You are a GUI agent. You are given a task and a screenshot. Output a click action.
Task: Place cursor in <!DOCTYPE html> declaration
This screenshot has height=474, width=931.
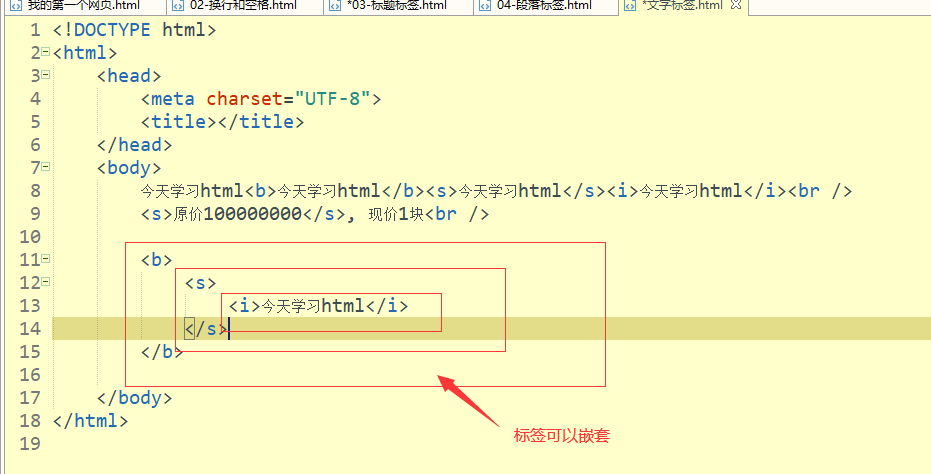coord(135,30)
